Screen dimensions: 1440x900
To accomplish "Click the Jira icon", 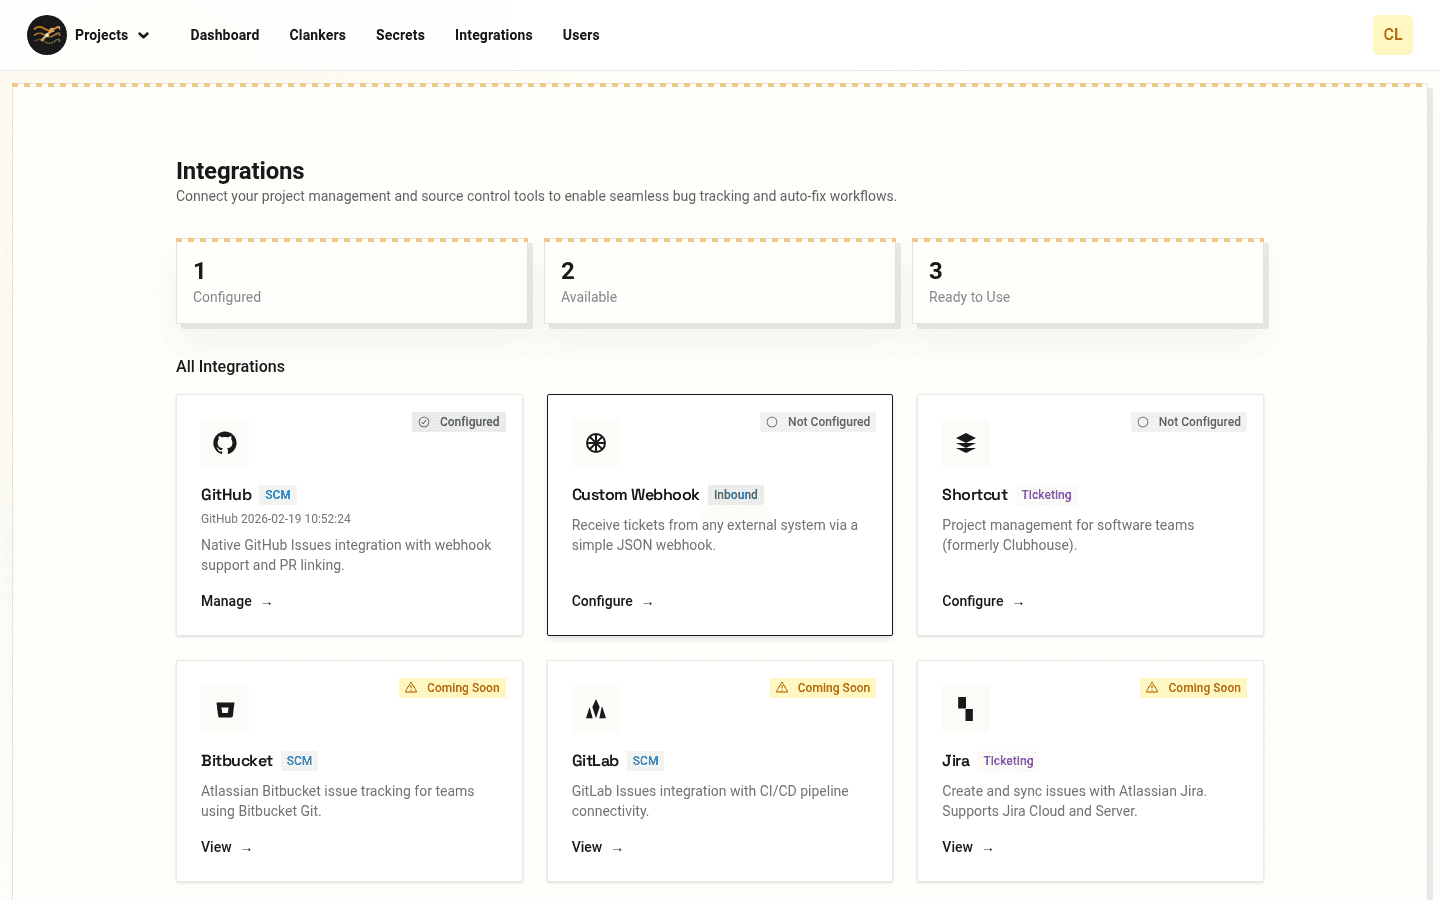I will pyautogui.click(x=965, y=708).
